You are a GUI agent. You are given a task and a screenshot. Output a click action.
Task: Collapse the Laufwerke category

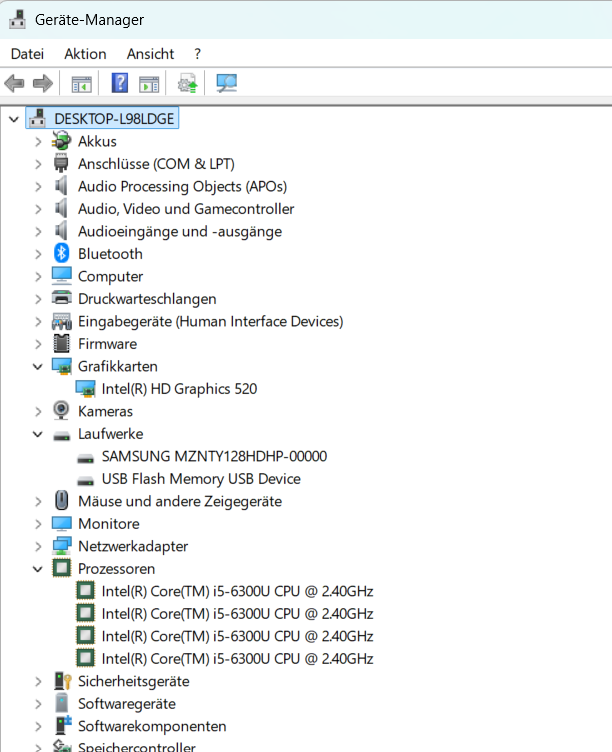(37, 434)
